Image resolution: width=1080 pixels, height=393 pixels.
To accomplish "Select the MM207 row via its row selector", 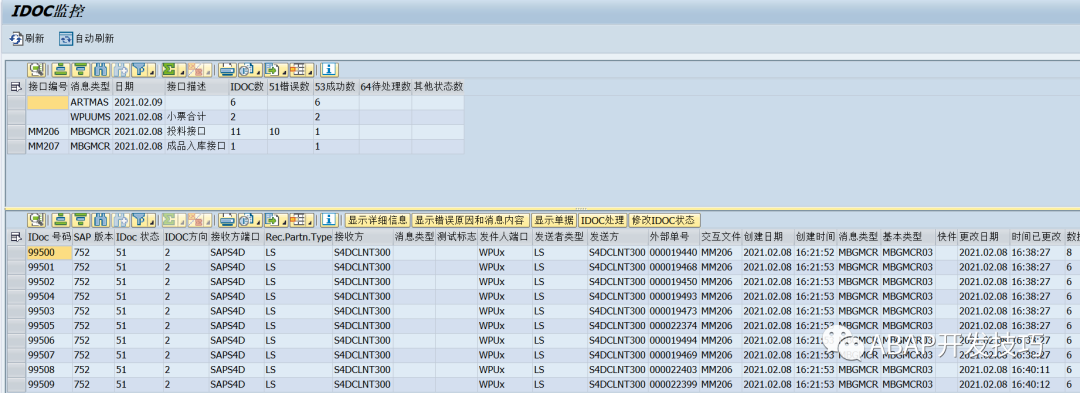I will click(17, 147).
